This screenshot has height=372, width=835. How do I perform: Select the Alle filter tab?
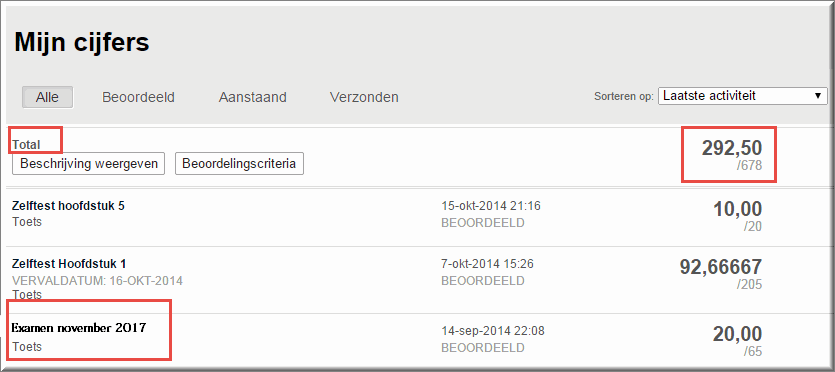(47, 97)
